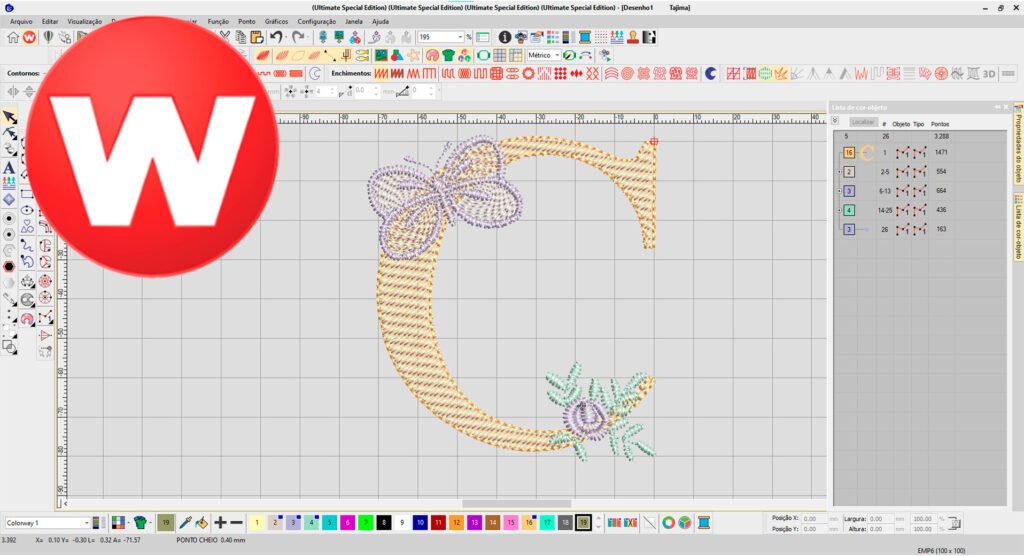Click the double-chevron expander in color-object list
The width and height of the screenshot is (1024, 556).
click(x=835, y=121)
